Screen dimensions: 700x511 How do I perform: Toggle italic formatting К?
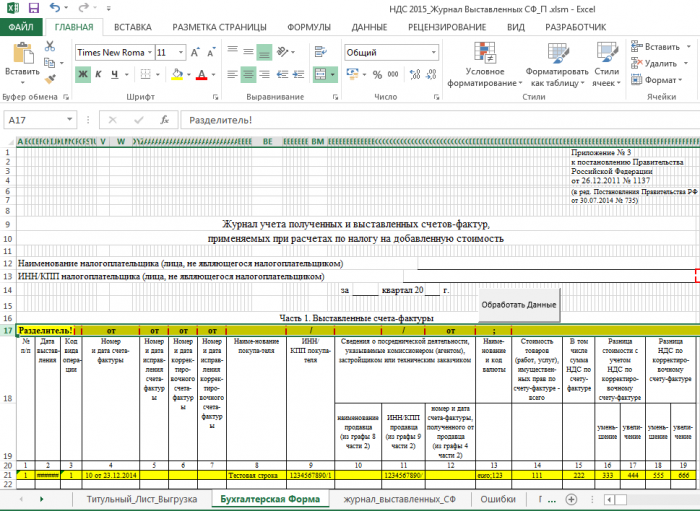98,74
